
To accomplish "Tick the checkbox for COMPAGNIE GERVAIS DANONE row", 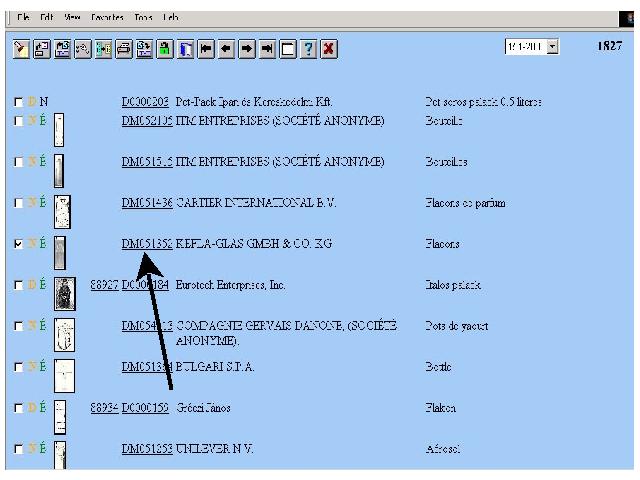I will [x=18, y=326].
